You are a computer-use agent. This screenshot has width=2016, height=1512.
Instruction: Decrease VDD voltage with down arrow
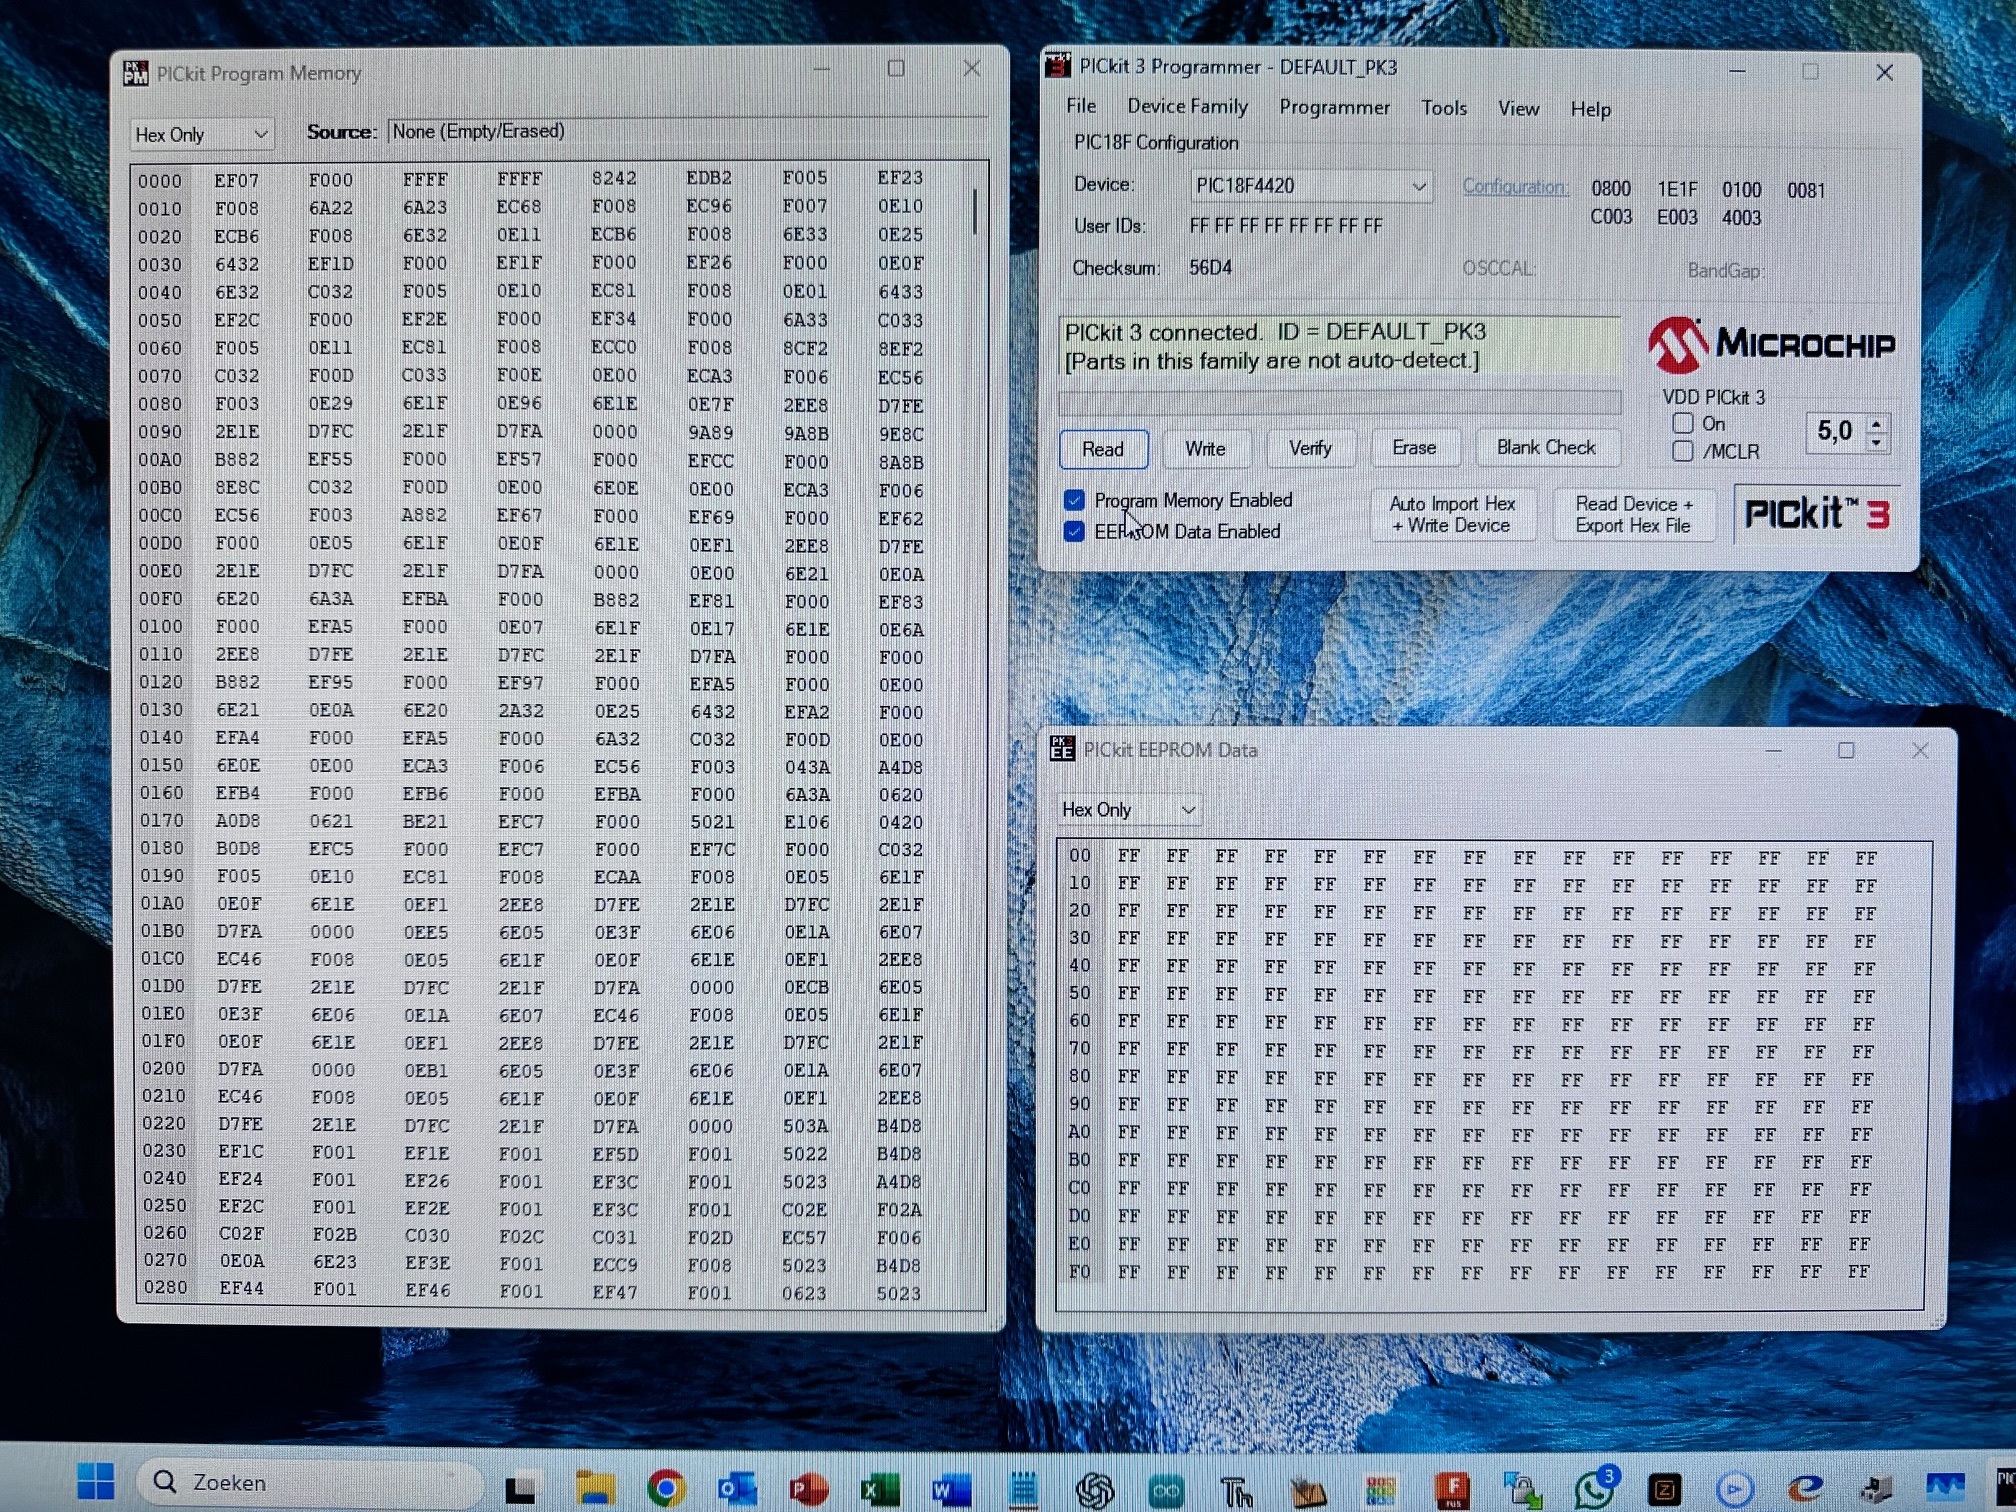(x=1877, y=442)
